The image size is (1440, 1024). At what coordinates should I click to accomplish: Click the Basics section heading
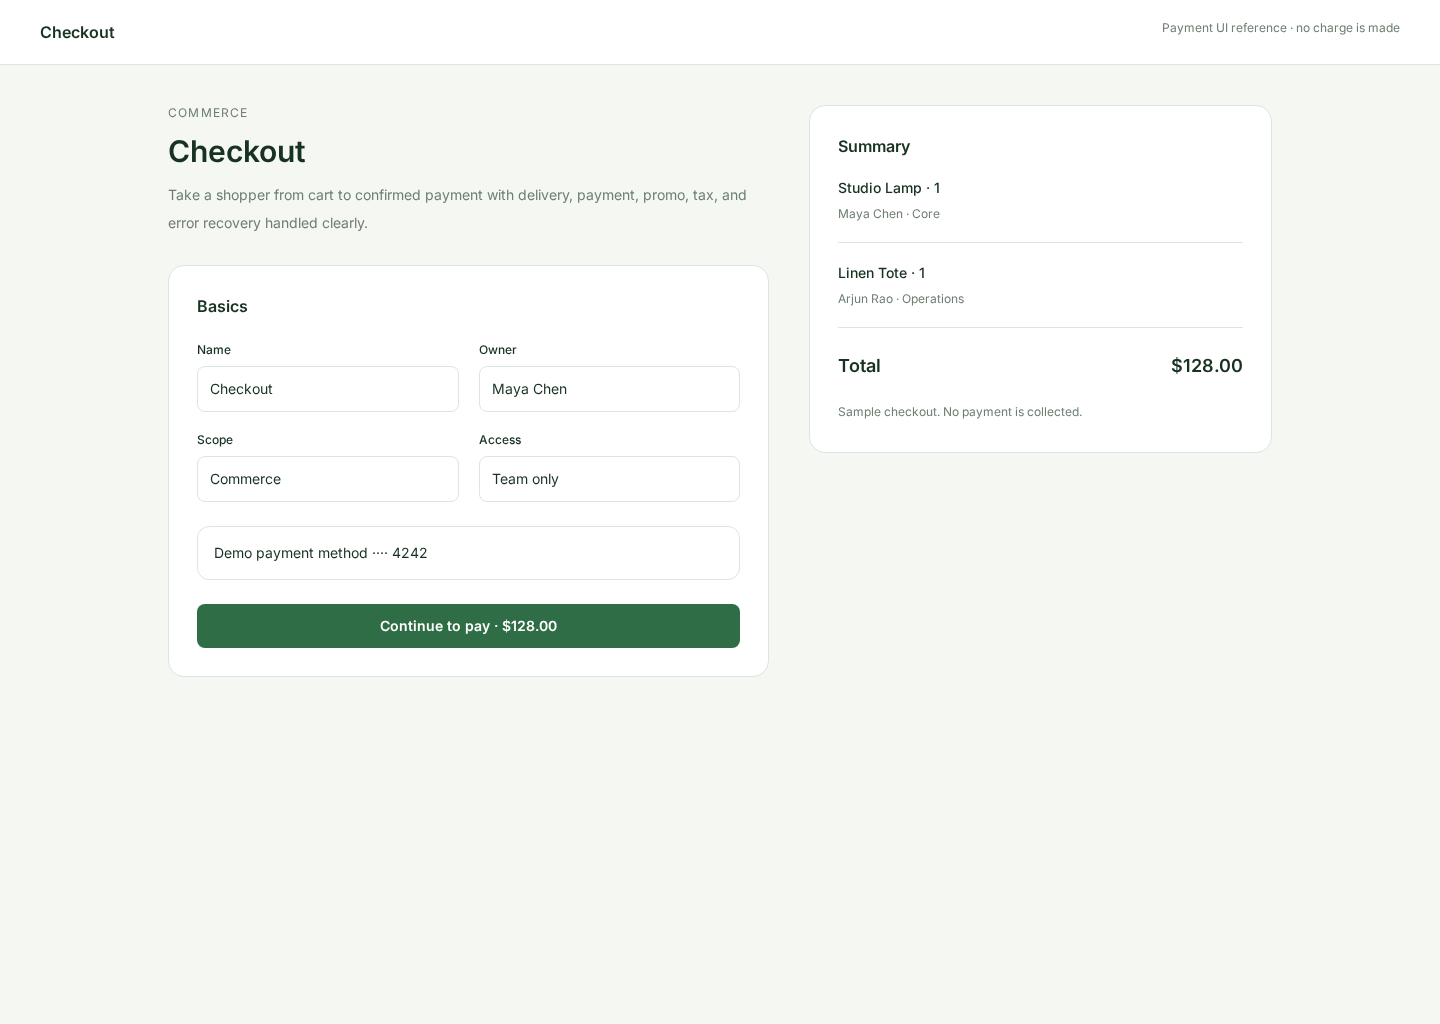point(222,306)
